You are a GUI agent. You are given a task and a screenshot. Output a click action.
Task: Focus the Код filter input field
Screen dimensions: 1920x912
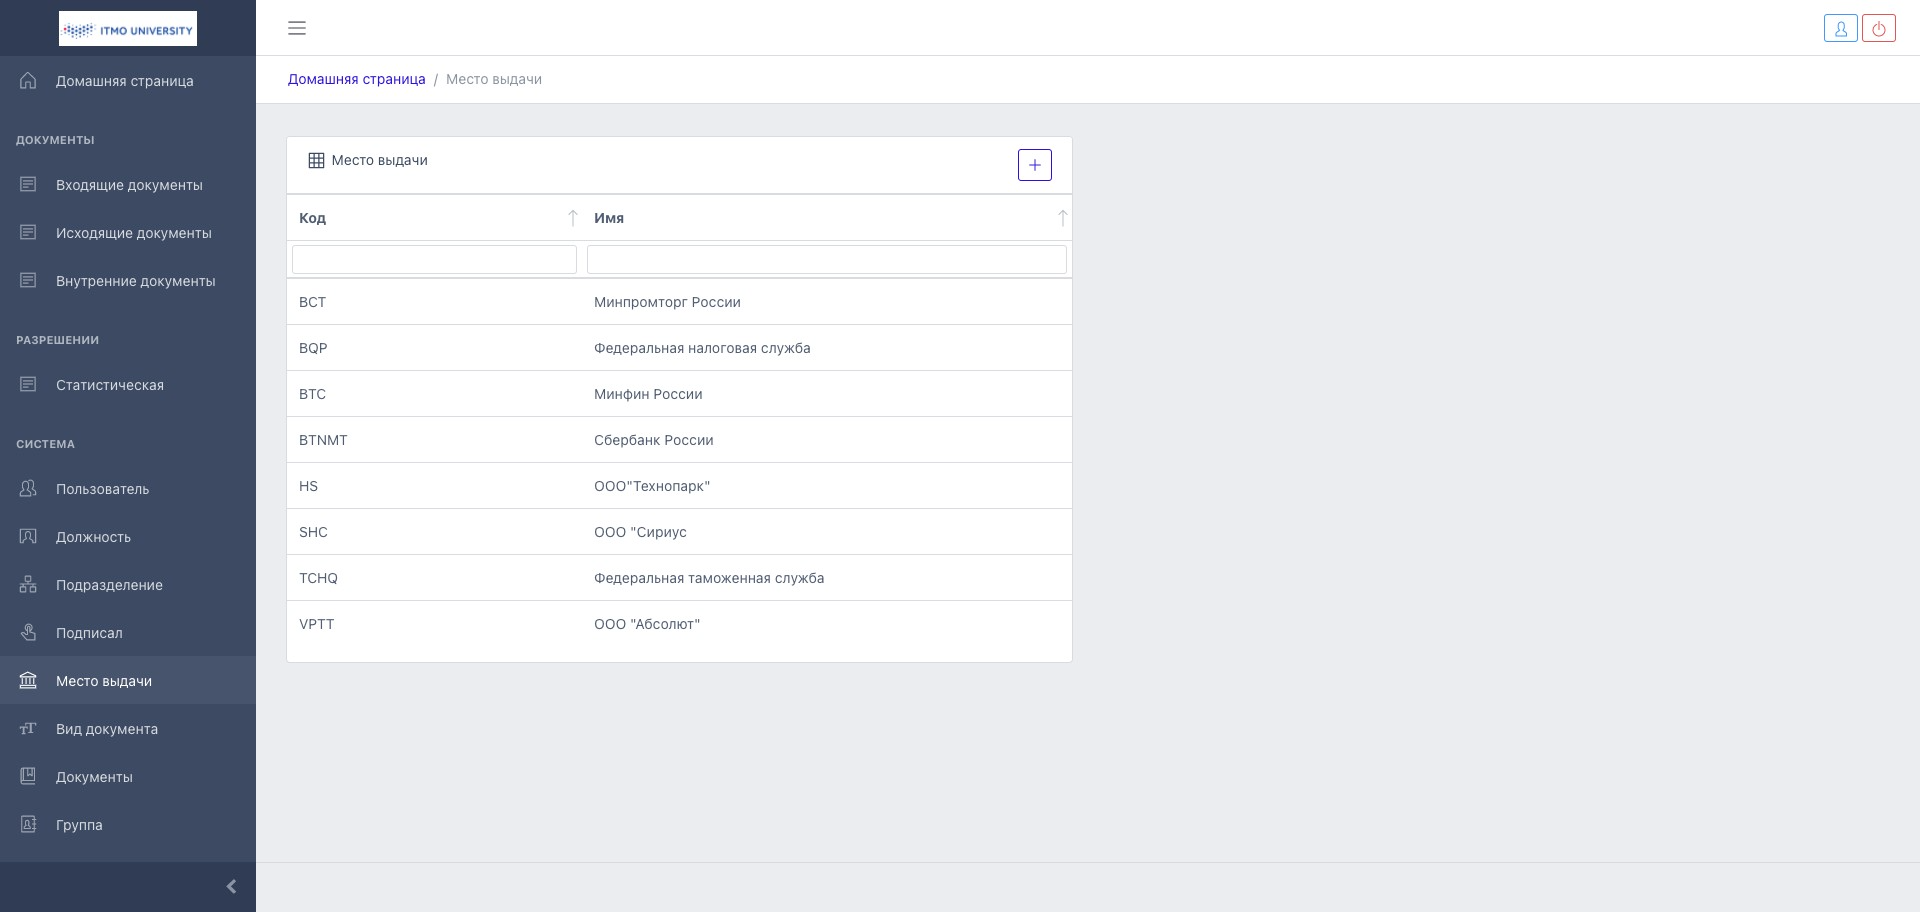(434, 259)
